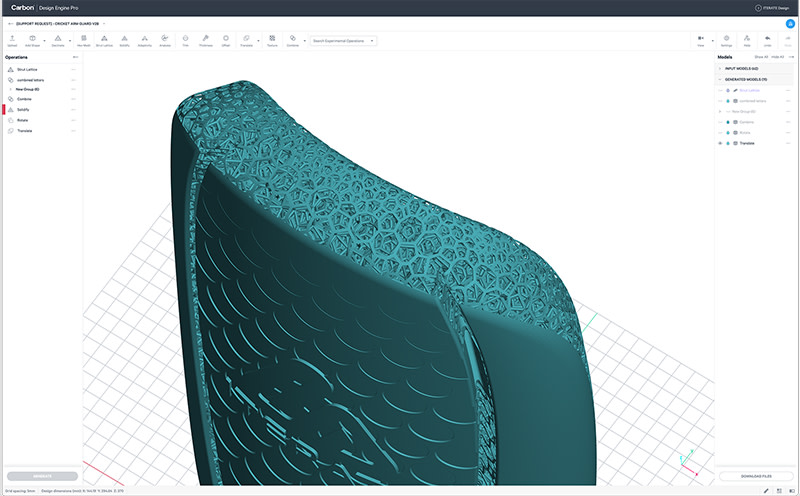800x496 pixels.
Task: Open the Settings toolbar button
Action: tap(726, 41)
